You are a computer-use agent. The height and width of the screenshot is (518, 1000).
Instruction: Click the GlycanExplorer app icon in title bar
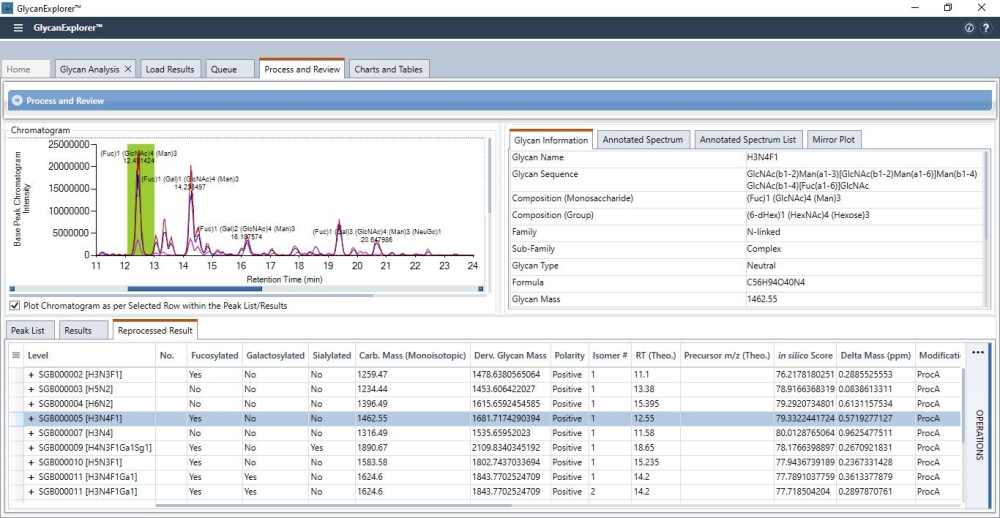(8, 8)
